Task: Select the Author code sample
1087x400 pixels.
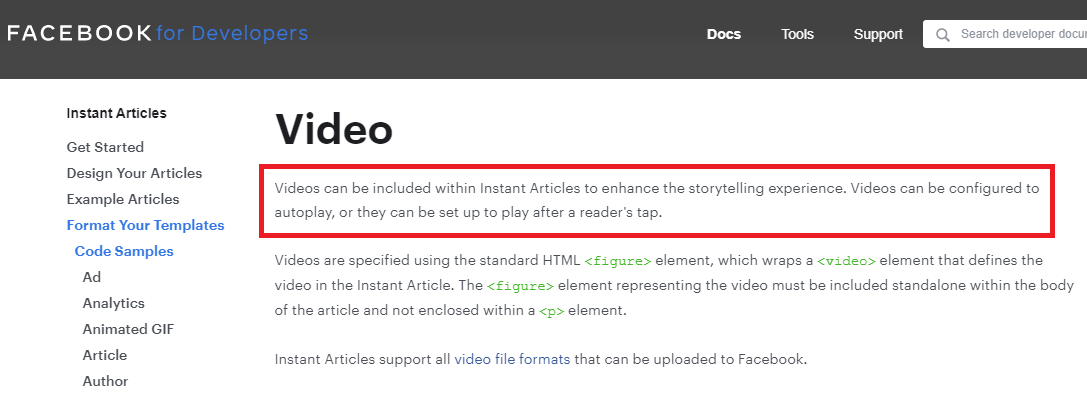Action: (x=105, y=381)
